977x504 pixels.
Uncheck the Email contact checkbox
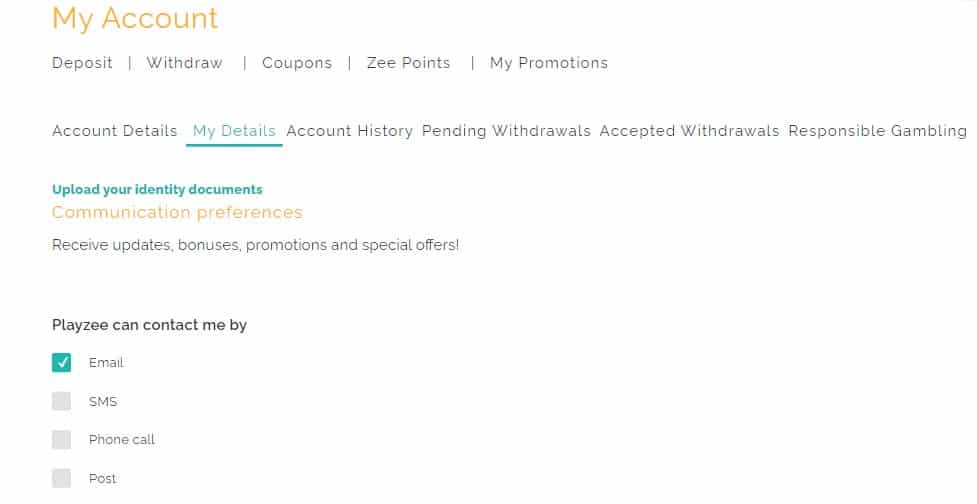click(x=62, y=362)
